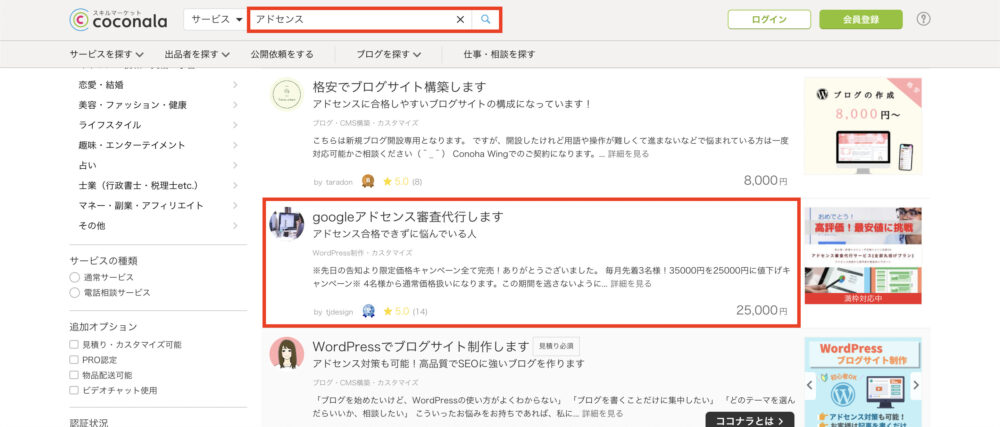This screenshot has height=427, width=1000.
Task: Show next image of WordPress banner
Action: [x=916, y=385]
